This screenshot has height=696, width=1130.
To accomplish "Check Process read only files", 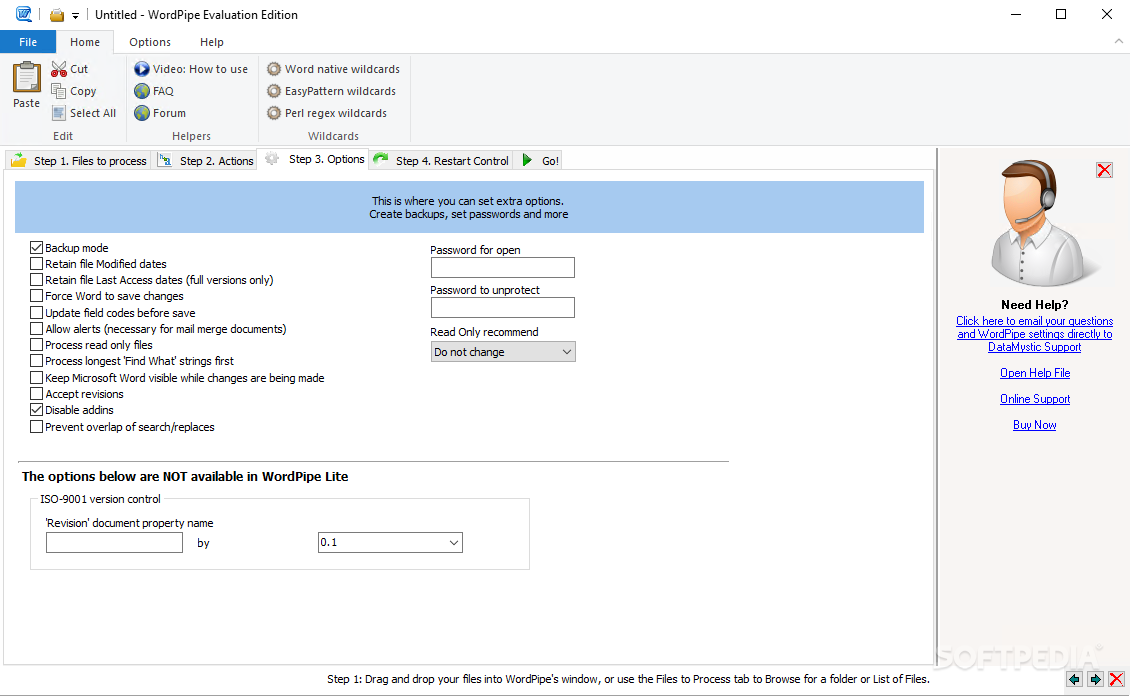I will [37, 345].
